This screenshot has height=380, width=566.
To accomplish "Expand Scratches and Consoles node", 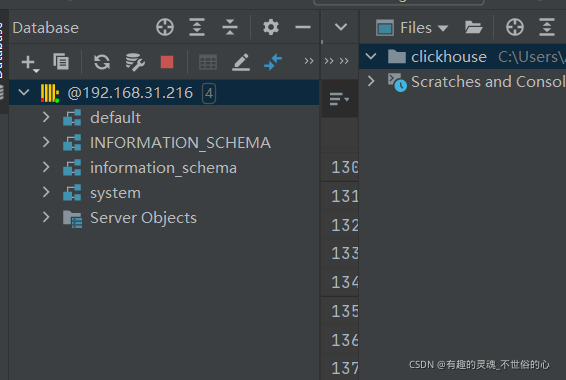I will pyautogui.click(x=371, y=81).
